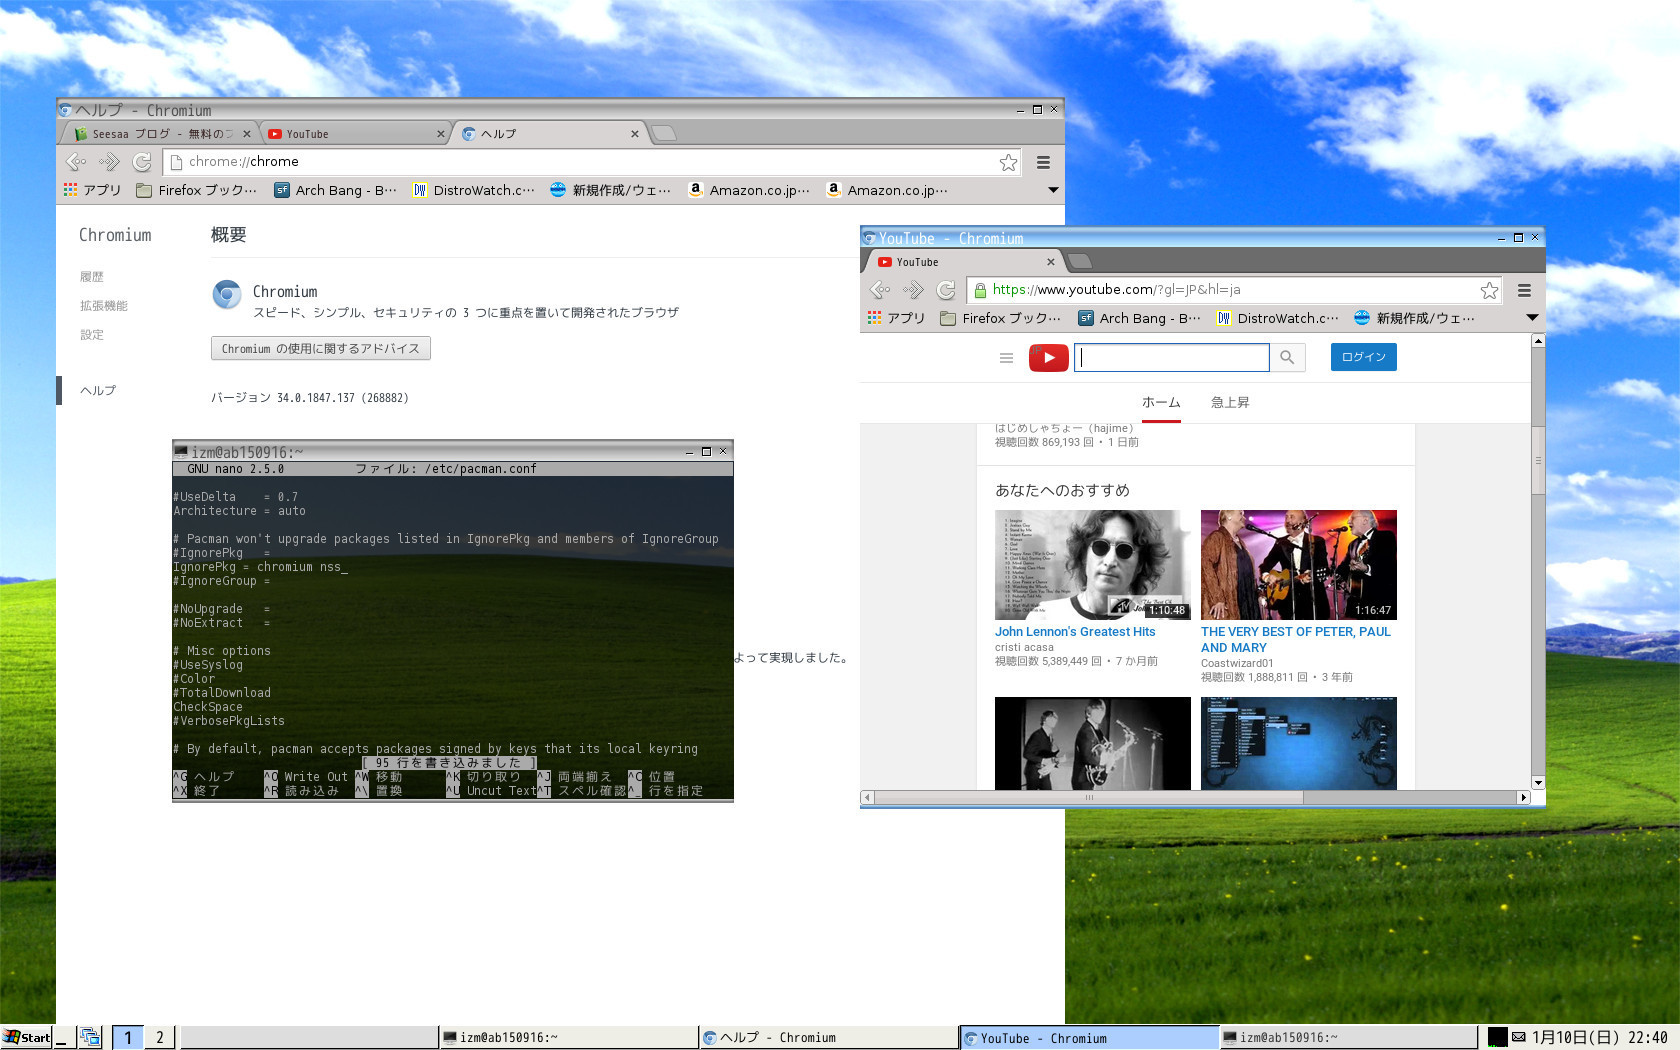Activate first izm@ab150916 taskbar entry

click(x=569, y=1038)
